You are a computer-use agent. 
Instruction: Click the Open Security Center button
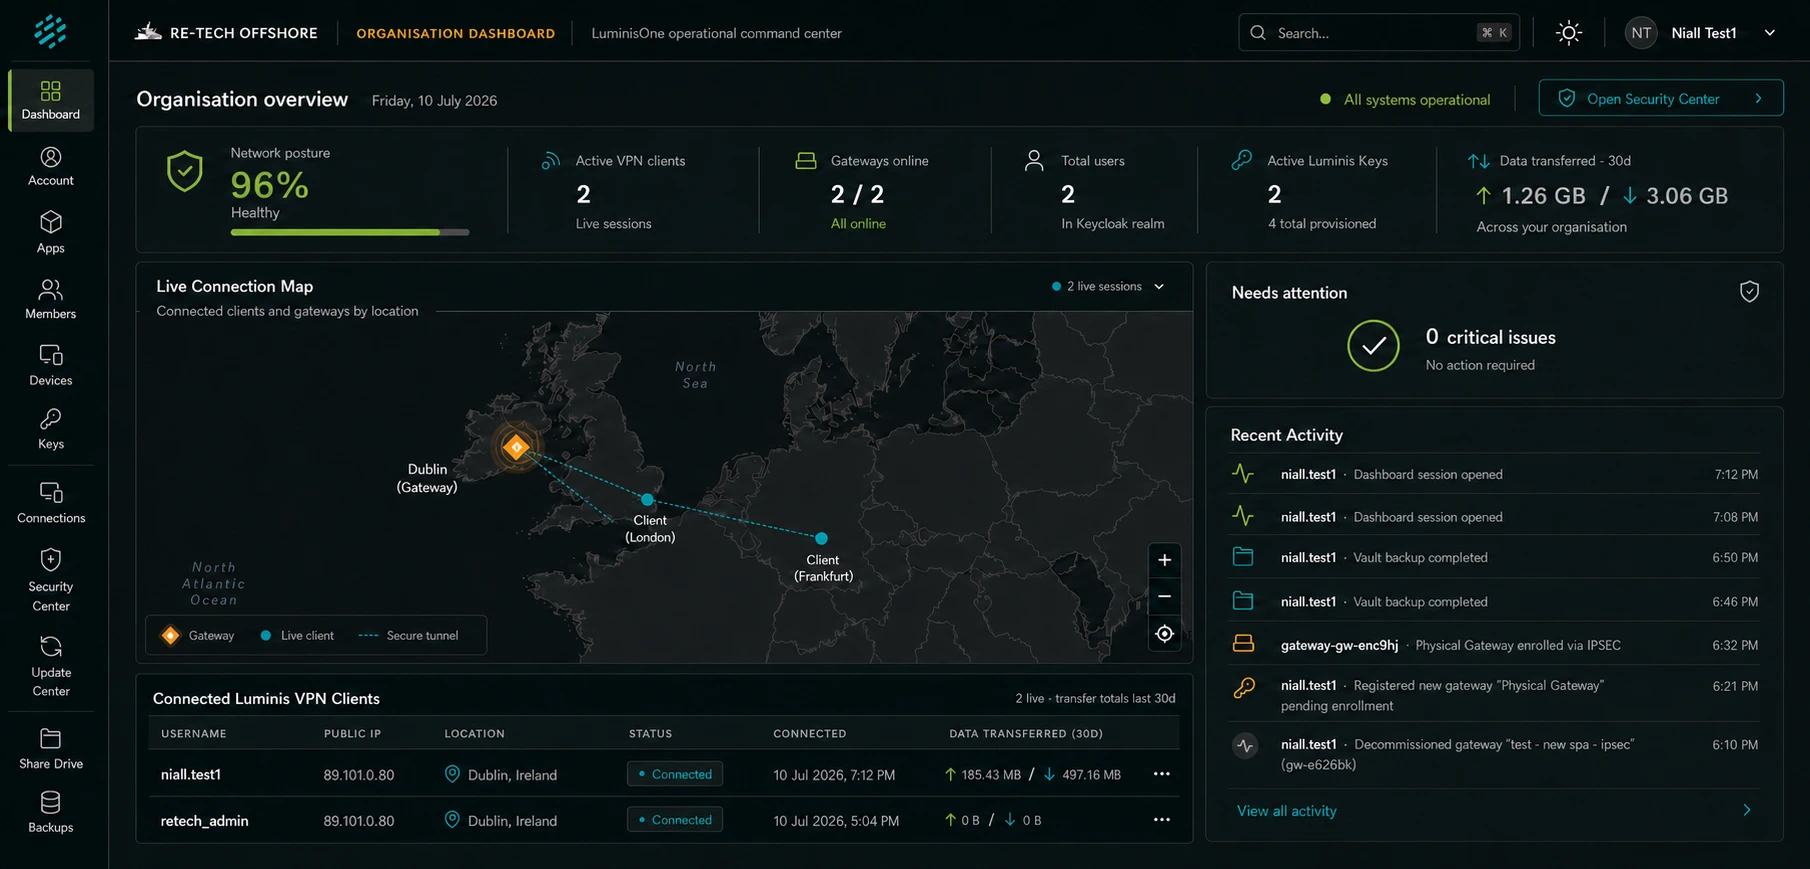tap(1660, 98)
